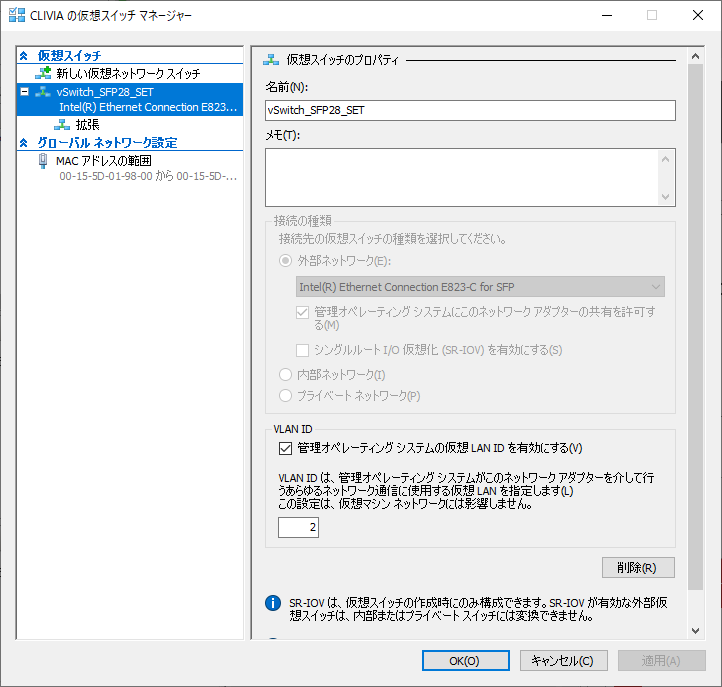The image size is (722, 687).
Task: Click the 拡張 extensions icon
Action: pos(62,125)
